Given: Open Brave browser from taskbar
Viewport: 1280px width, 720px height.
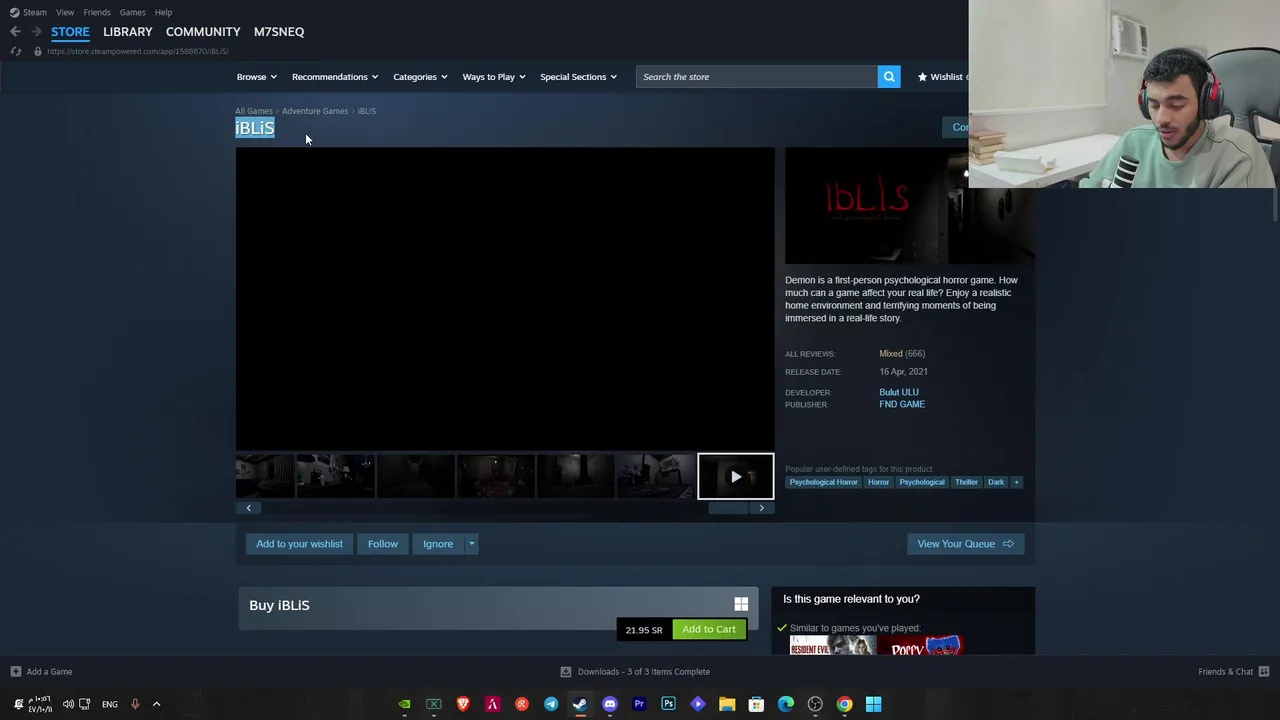Looking at the screenshot, I should (x=463, y=704).
